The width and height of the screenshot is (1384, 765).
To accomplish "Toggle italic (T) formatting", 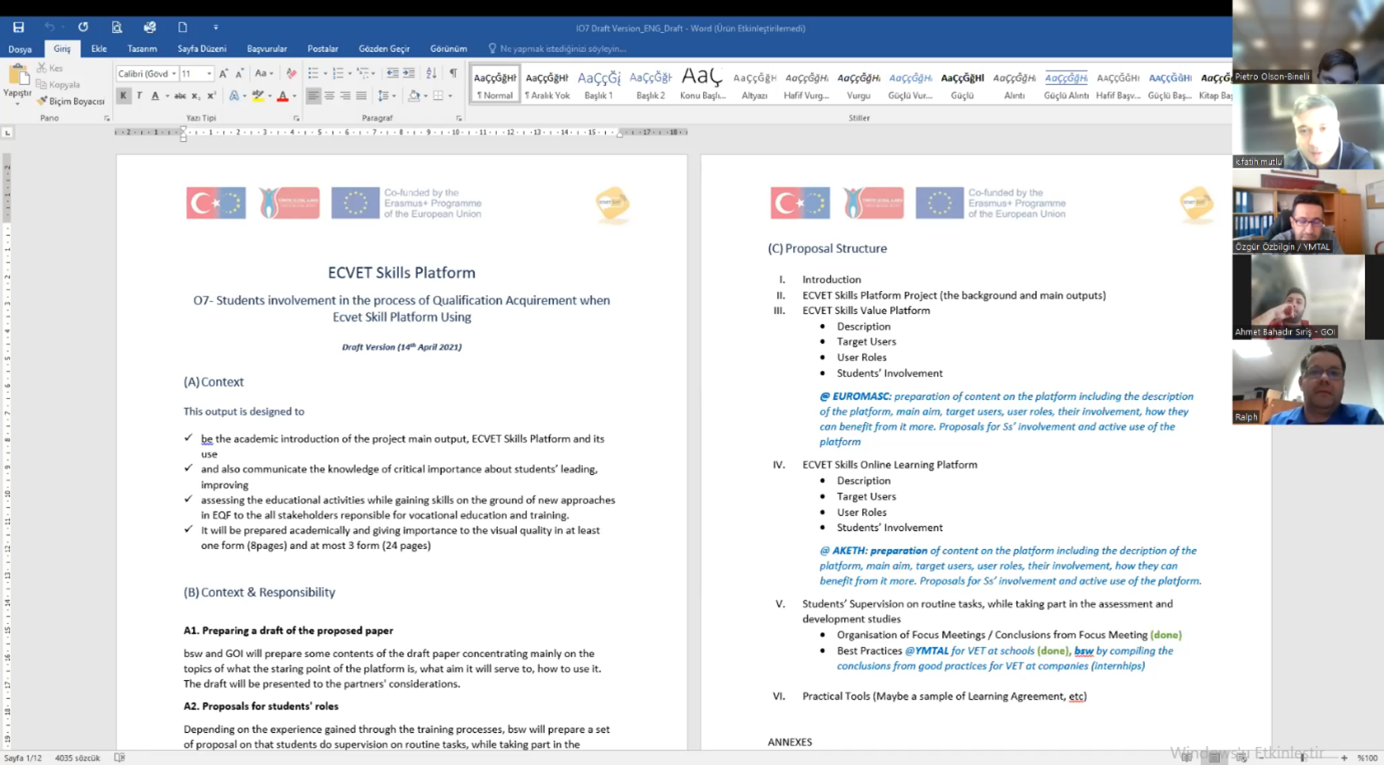I will click(x=139, y=96).
